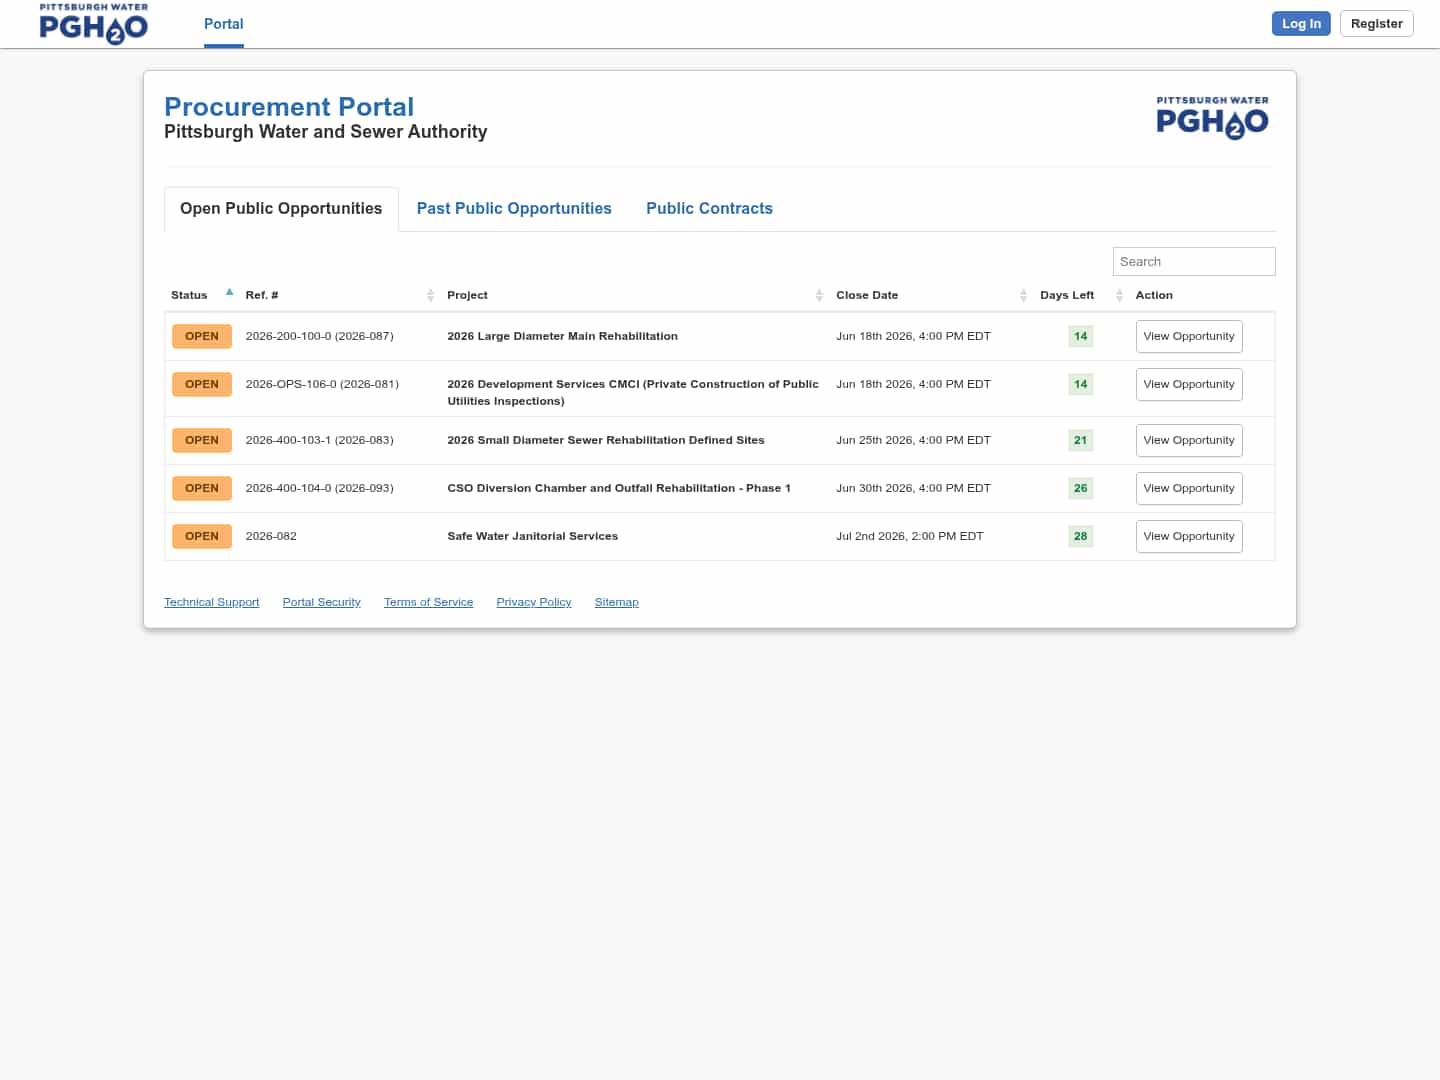The image size is (1440, 1080).
Task: View Opportunity for 2026 Large Diameter Main Rehabilitation
Action: pos(1189,336)
